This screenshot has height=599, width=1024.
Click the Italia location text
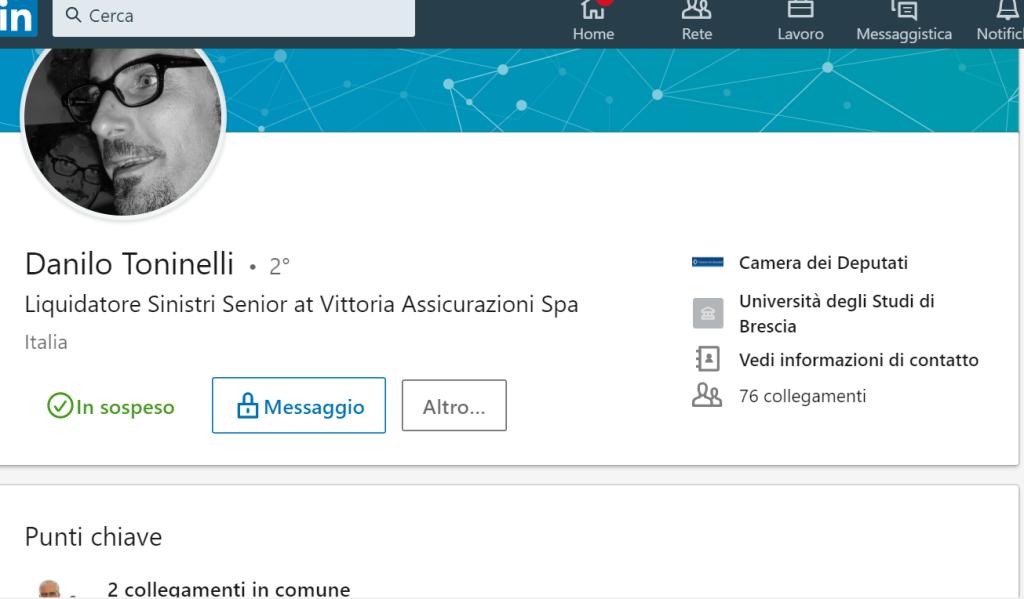tap(46, 342)
